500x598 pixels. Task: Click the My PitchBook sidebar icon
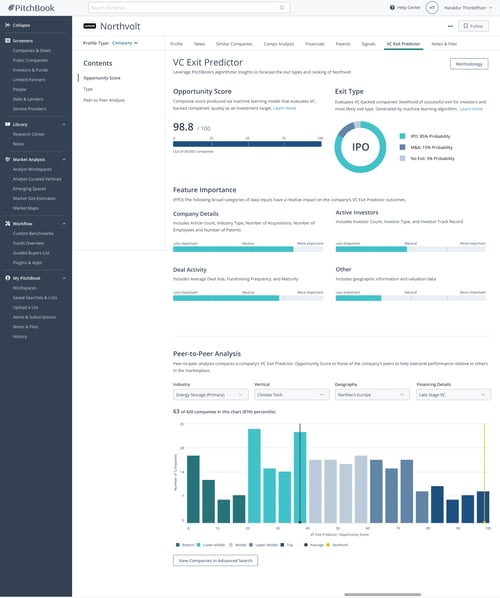pos(7,278)
